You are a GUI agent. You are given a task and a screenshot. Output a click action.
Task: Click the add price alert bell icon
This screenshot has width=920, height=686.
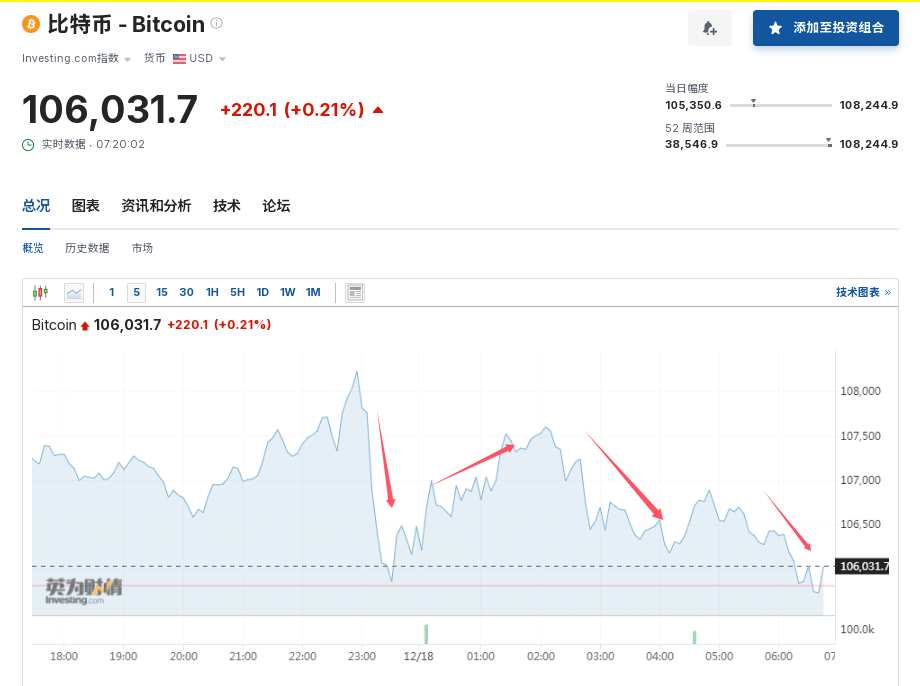tap(710, 28)
